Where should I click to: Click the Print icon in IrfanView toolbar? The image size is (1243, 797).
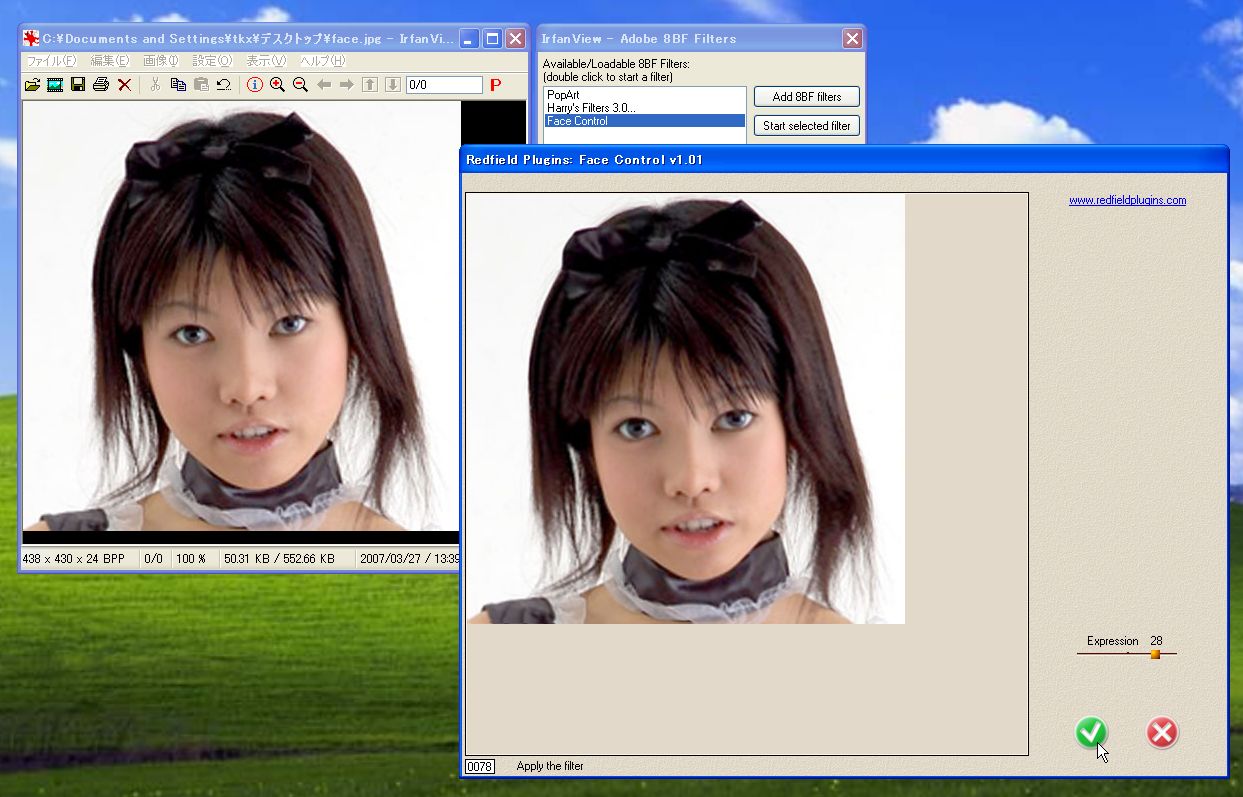point(101,85)
